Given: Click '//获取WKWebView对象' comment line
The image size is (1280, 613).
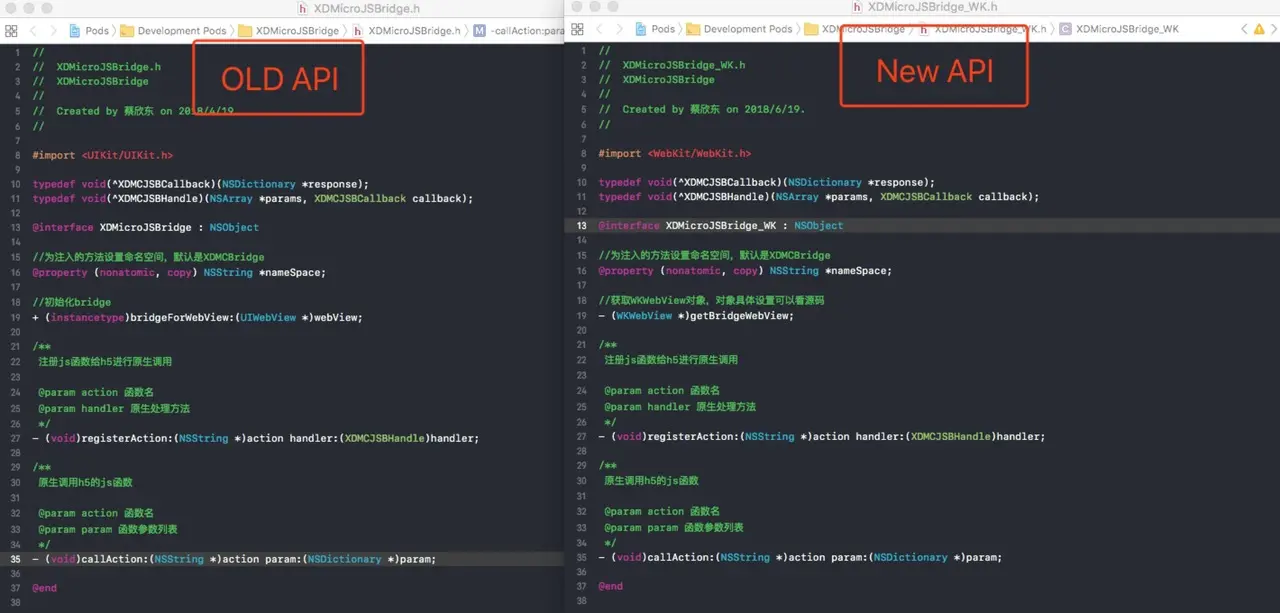Looking at the screenshot, I should point(711,300).
